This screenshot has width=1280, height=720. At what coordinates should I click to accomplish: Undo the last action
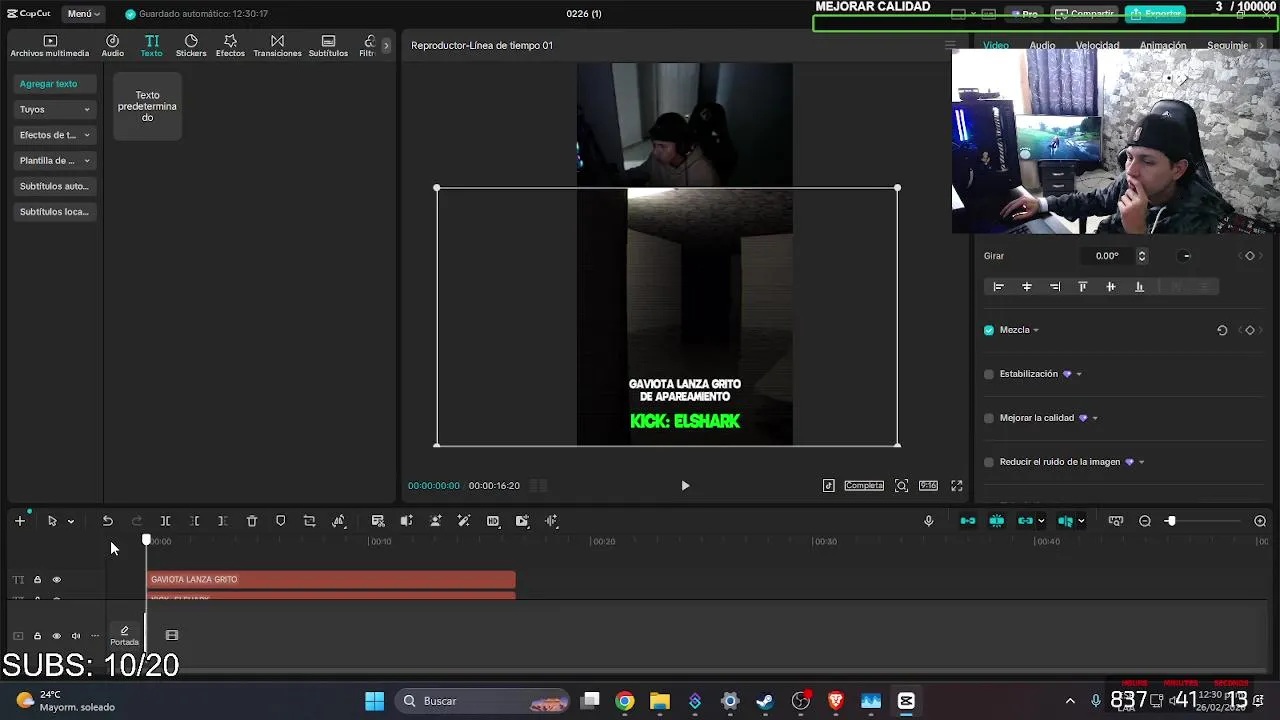(108, 521)
